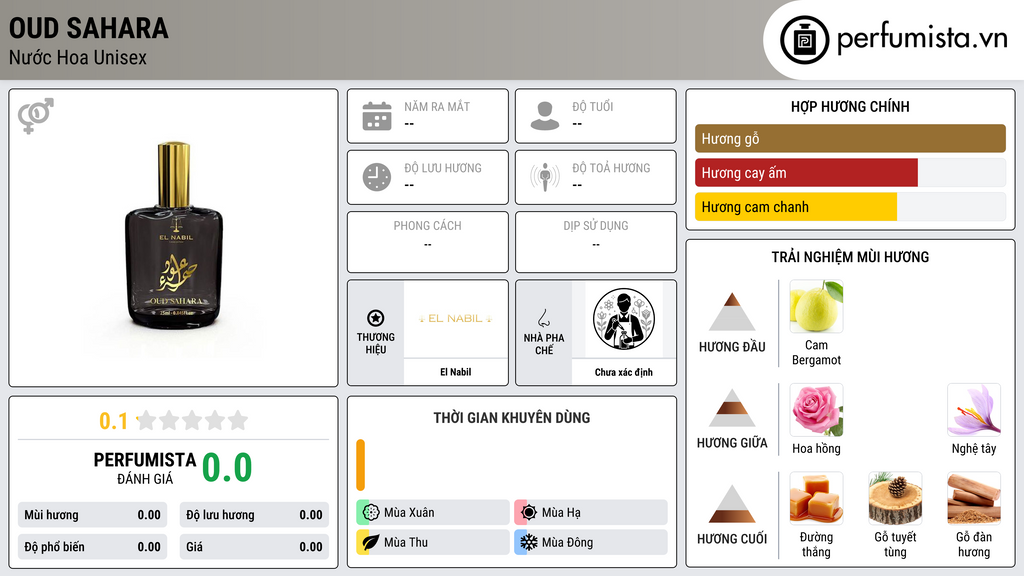Click the Hợp hương chính heading
Screen dimensions: 1024x576
[x=850, y=106]
